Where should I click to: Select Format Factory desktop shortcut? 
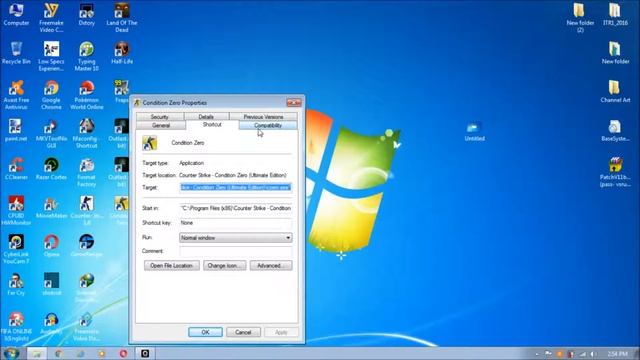point(87,172)
